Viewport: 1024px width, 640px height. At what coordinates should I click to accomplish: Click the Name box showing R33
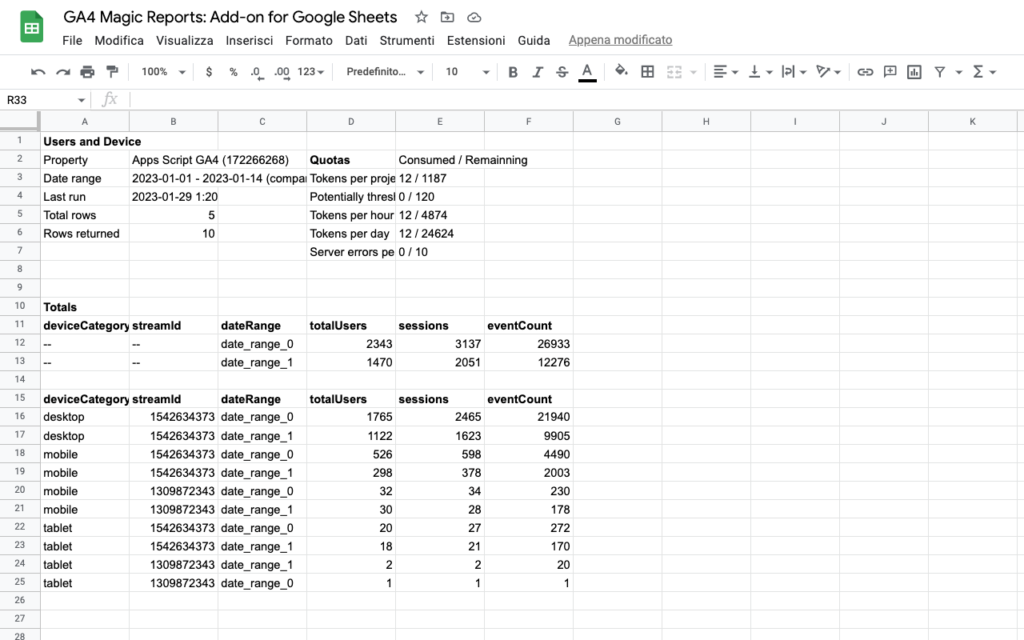pos(39,100)
